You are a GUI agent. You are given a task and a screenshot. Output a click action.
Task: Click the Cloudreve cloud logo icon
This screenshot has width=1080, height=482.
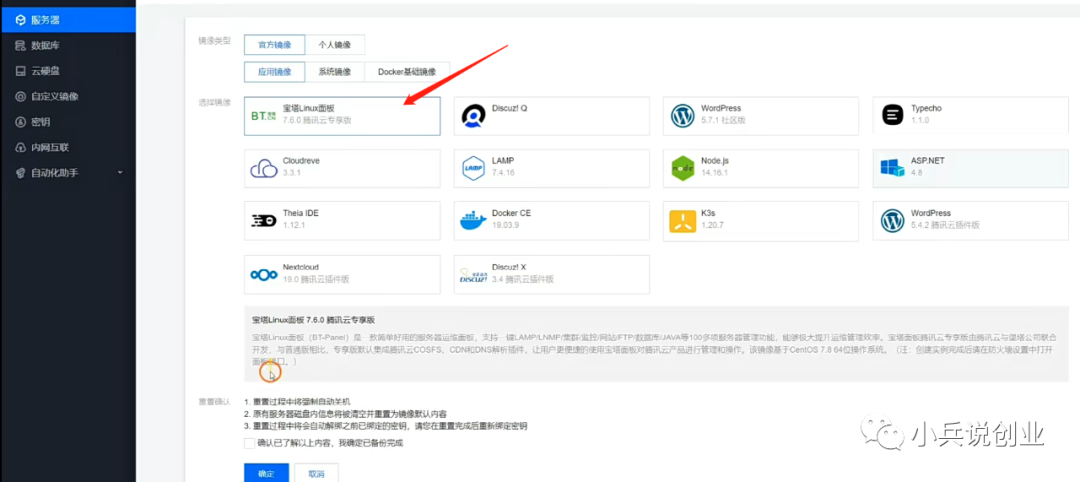click(x=263, y=169)
